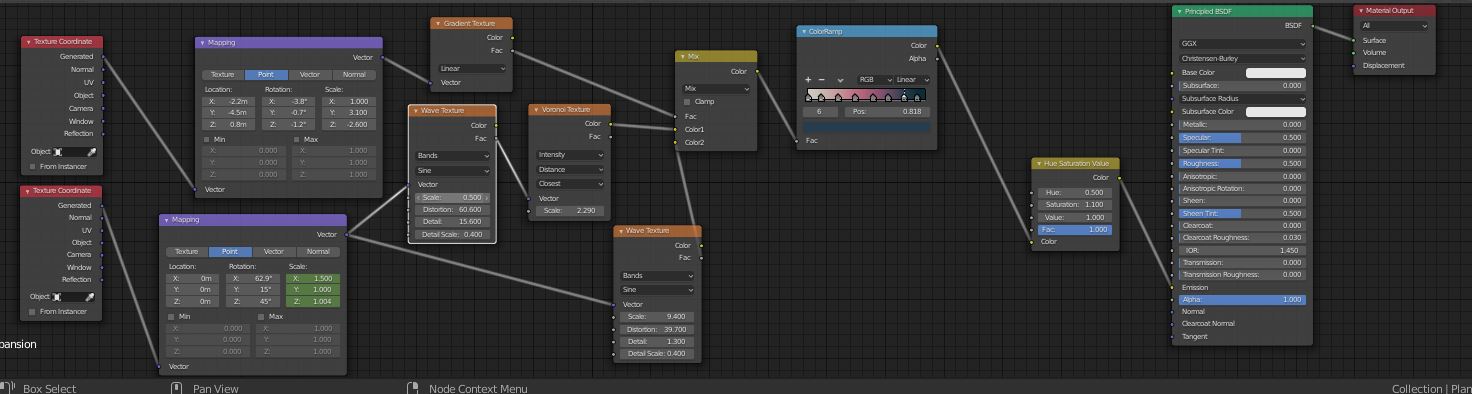1472x394 pixels.
Task: Click the eyedropper in the lower Texture Coordinate node
Action: 90,297
